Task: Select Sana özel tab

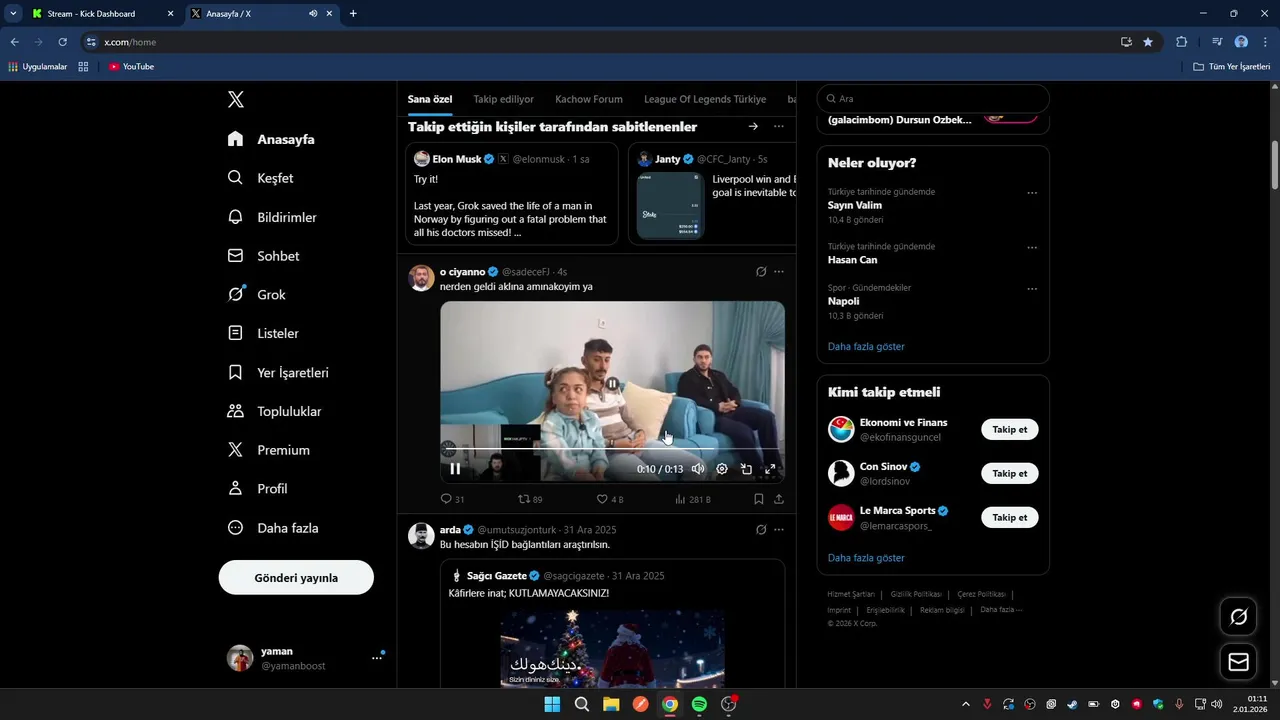Action: pos(430,99)
